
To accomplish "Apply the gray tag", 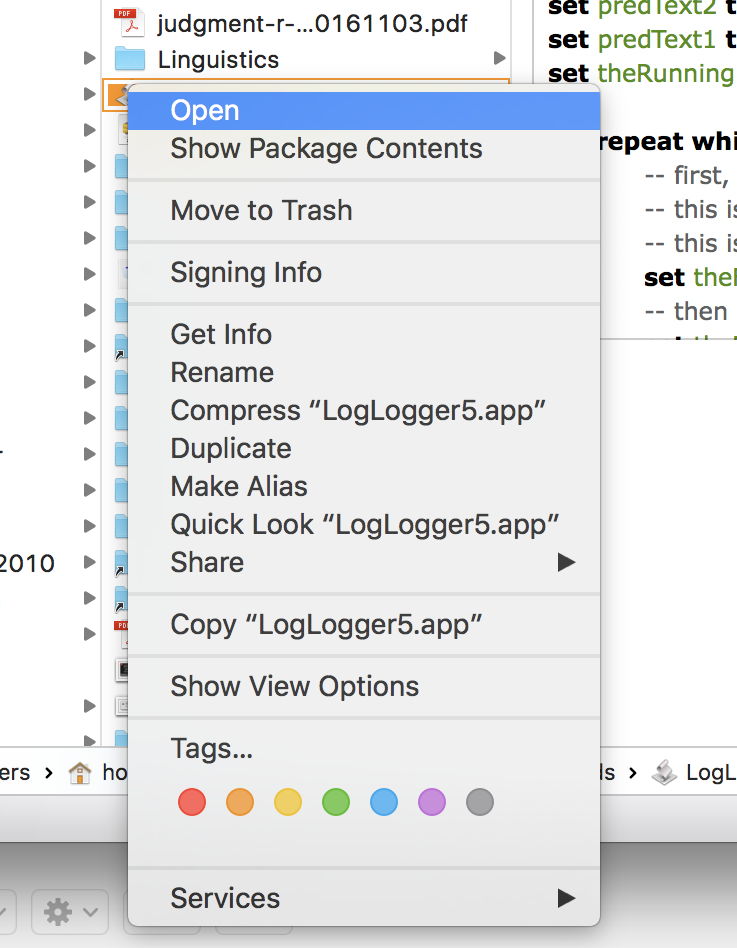I will point(480,801).
